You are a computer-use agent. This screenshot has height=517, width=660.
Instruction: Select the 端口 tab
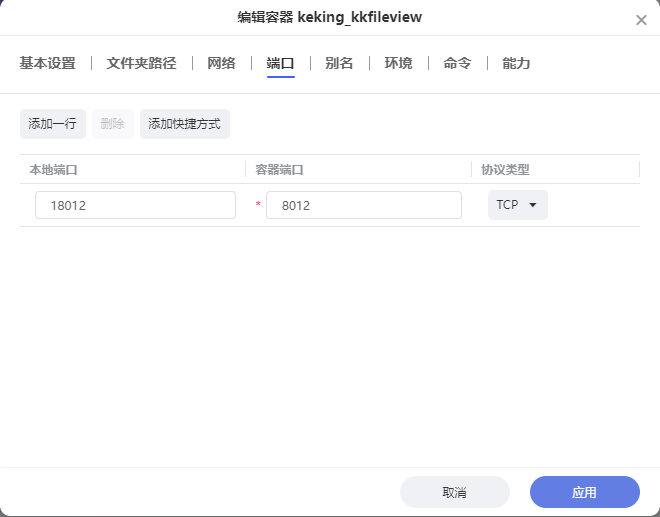pyautogui.click(x=280, y=63)
